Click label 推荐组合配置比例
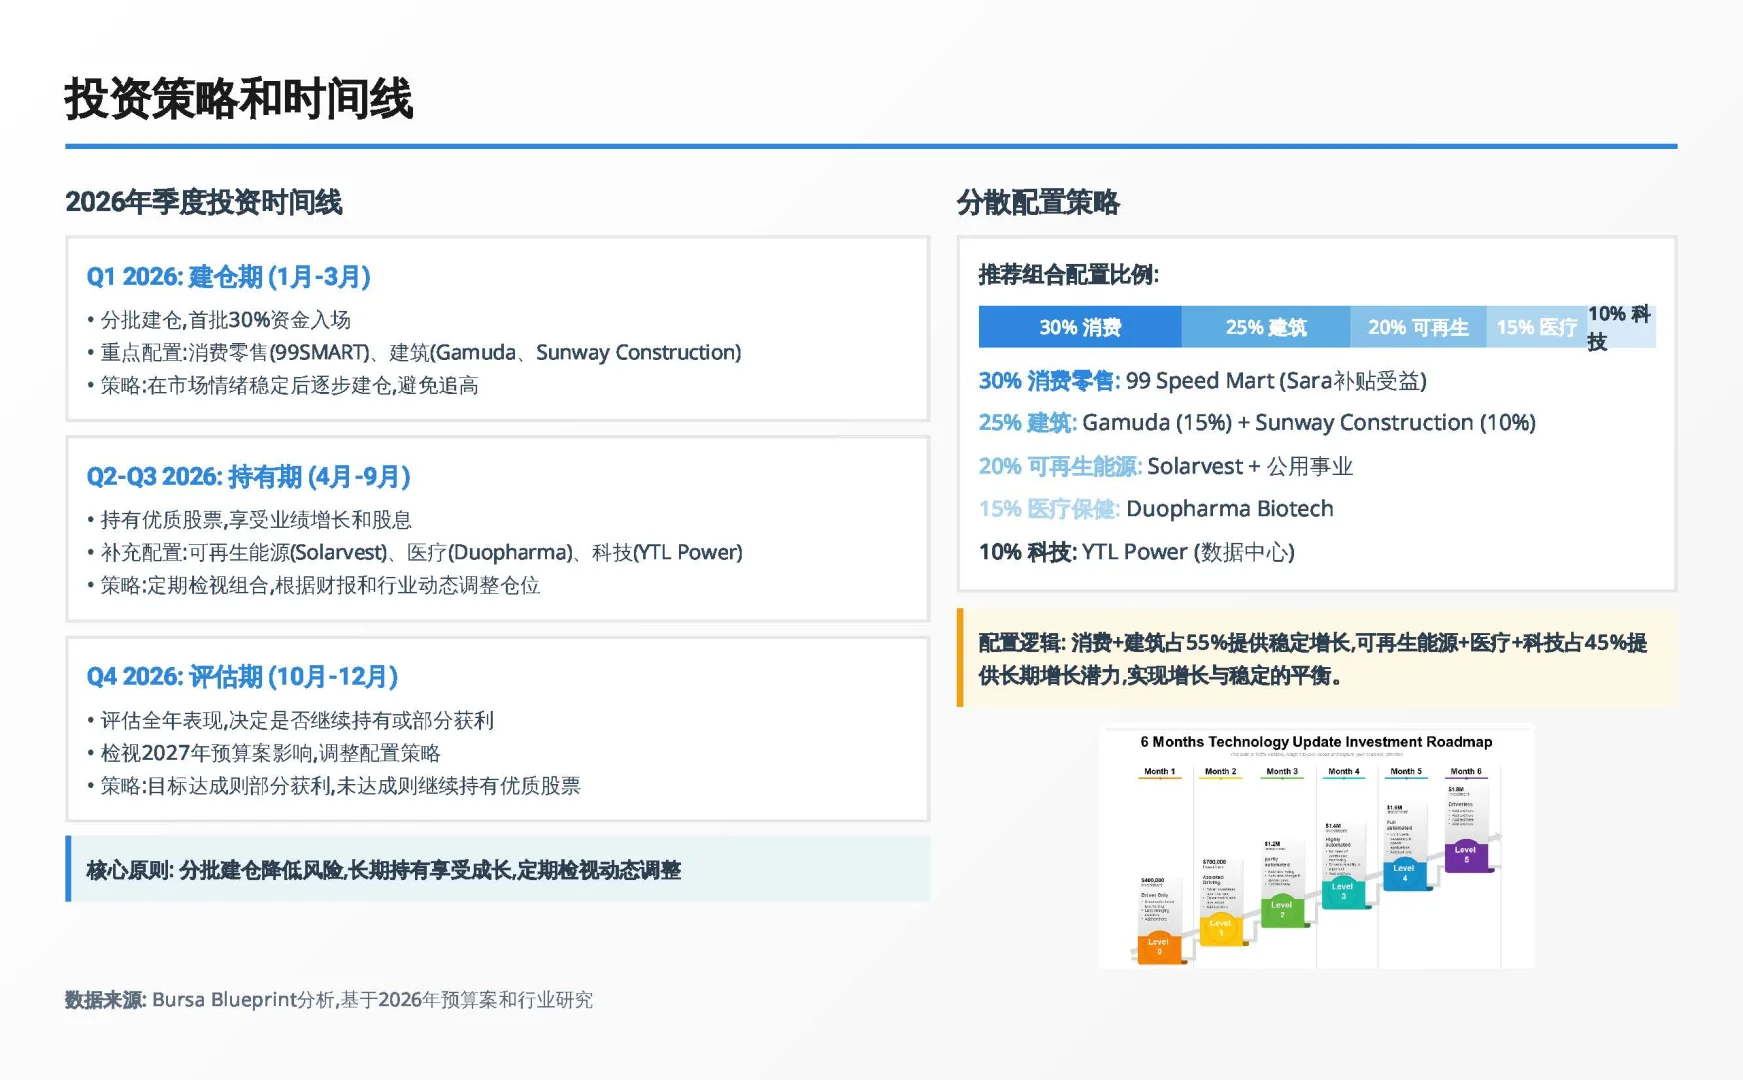Screen dimensions: 1743x1080 click(1069, 275)
